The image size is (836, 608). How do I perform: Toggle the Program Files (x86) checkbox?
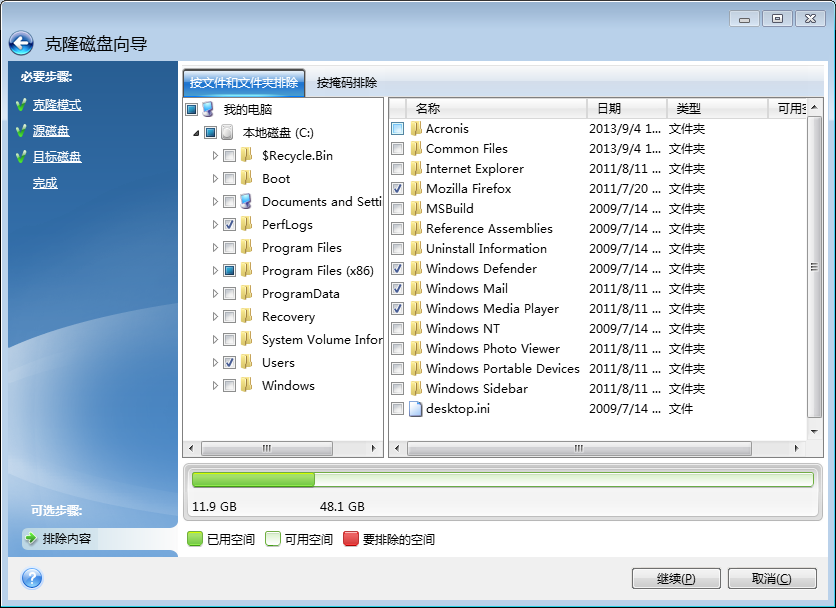pyautogui.click(x=229, y=270)
